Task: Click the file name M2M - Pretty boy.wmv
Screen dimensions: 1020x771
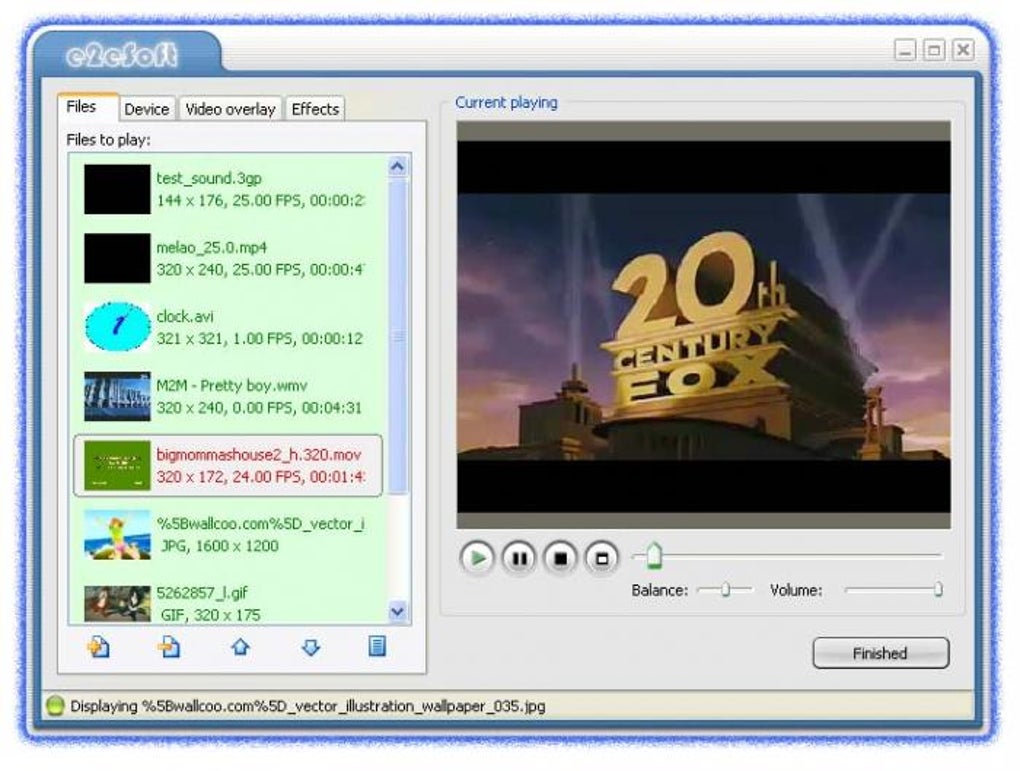Action: tap(232, 385)
